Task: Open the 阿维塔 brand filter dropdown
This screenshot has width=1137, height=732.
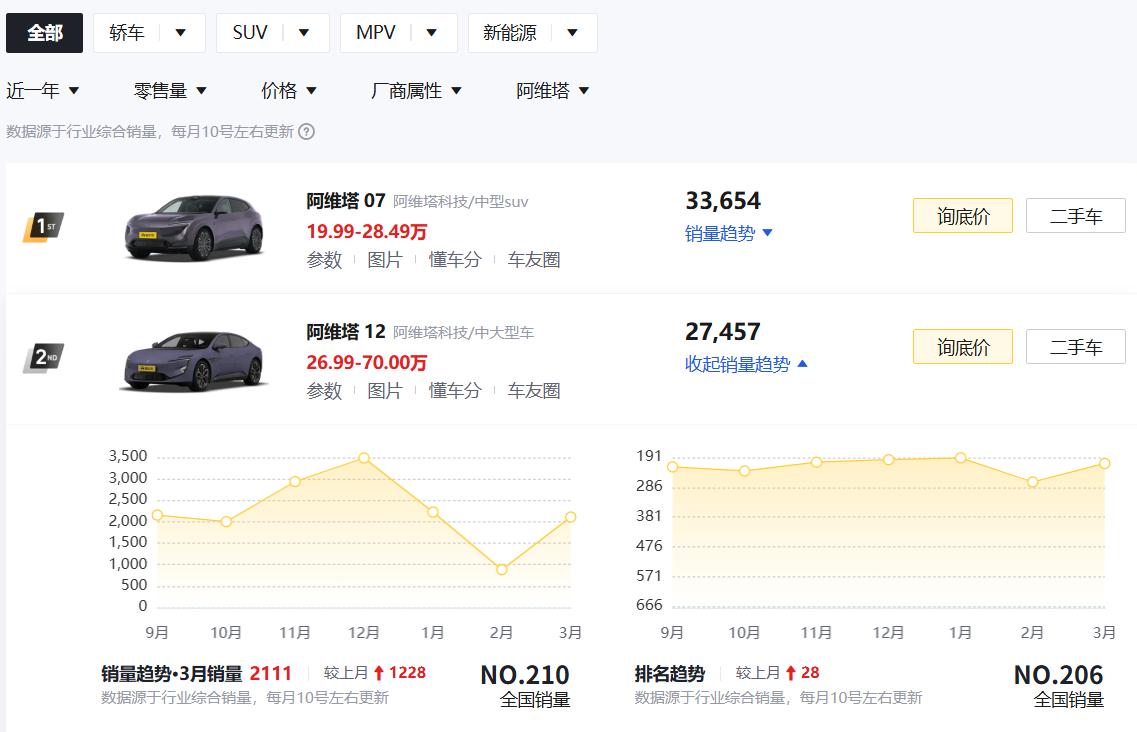Action: pos(553,91)
